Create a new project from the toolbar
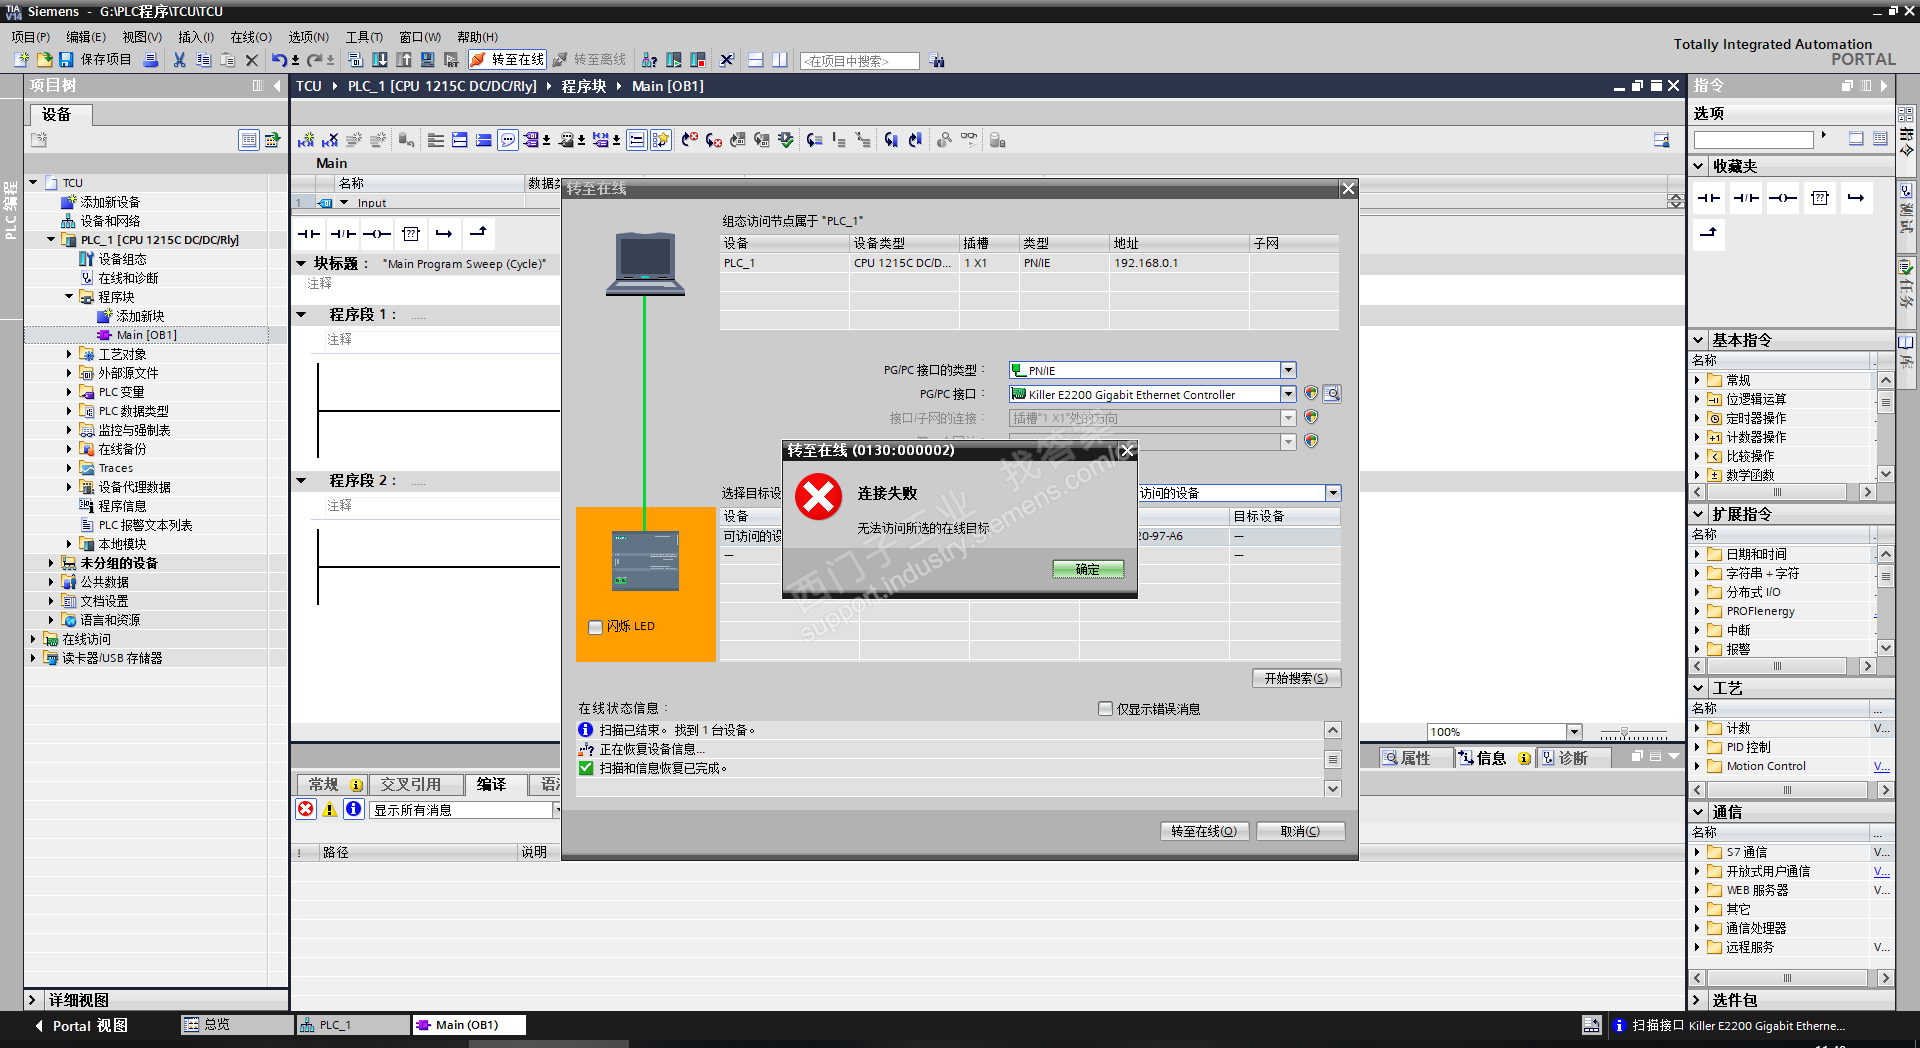 pyautogui.click(x=21, y=60)
